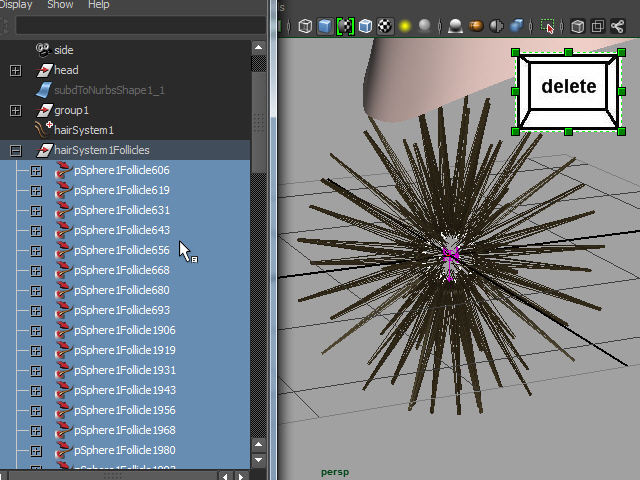Expand pSphere1Follicle643 in the tree
This screenshot has width=640, height=480.
coord(36,230)
